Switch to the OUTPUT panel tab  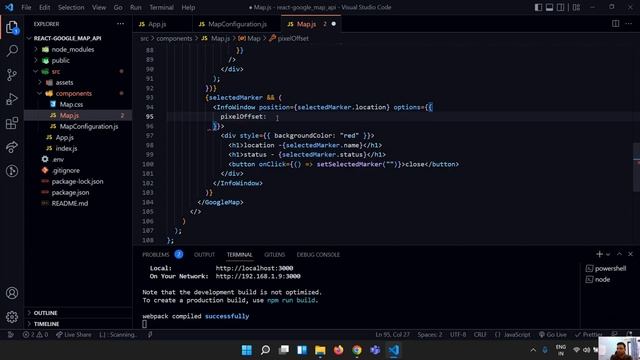point(204,255)
